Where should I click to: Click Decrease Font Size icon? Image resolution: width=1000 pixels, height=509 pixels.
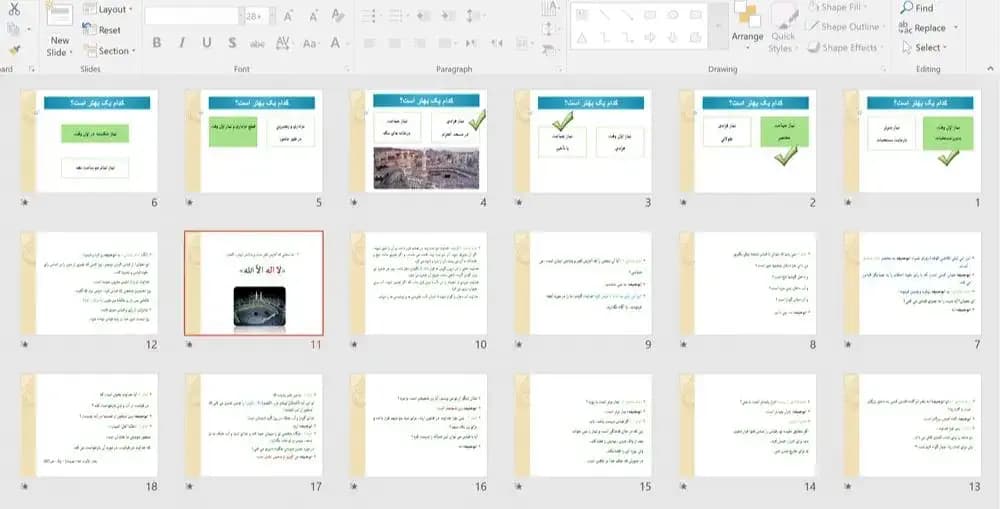(x=313, y=17)
